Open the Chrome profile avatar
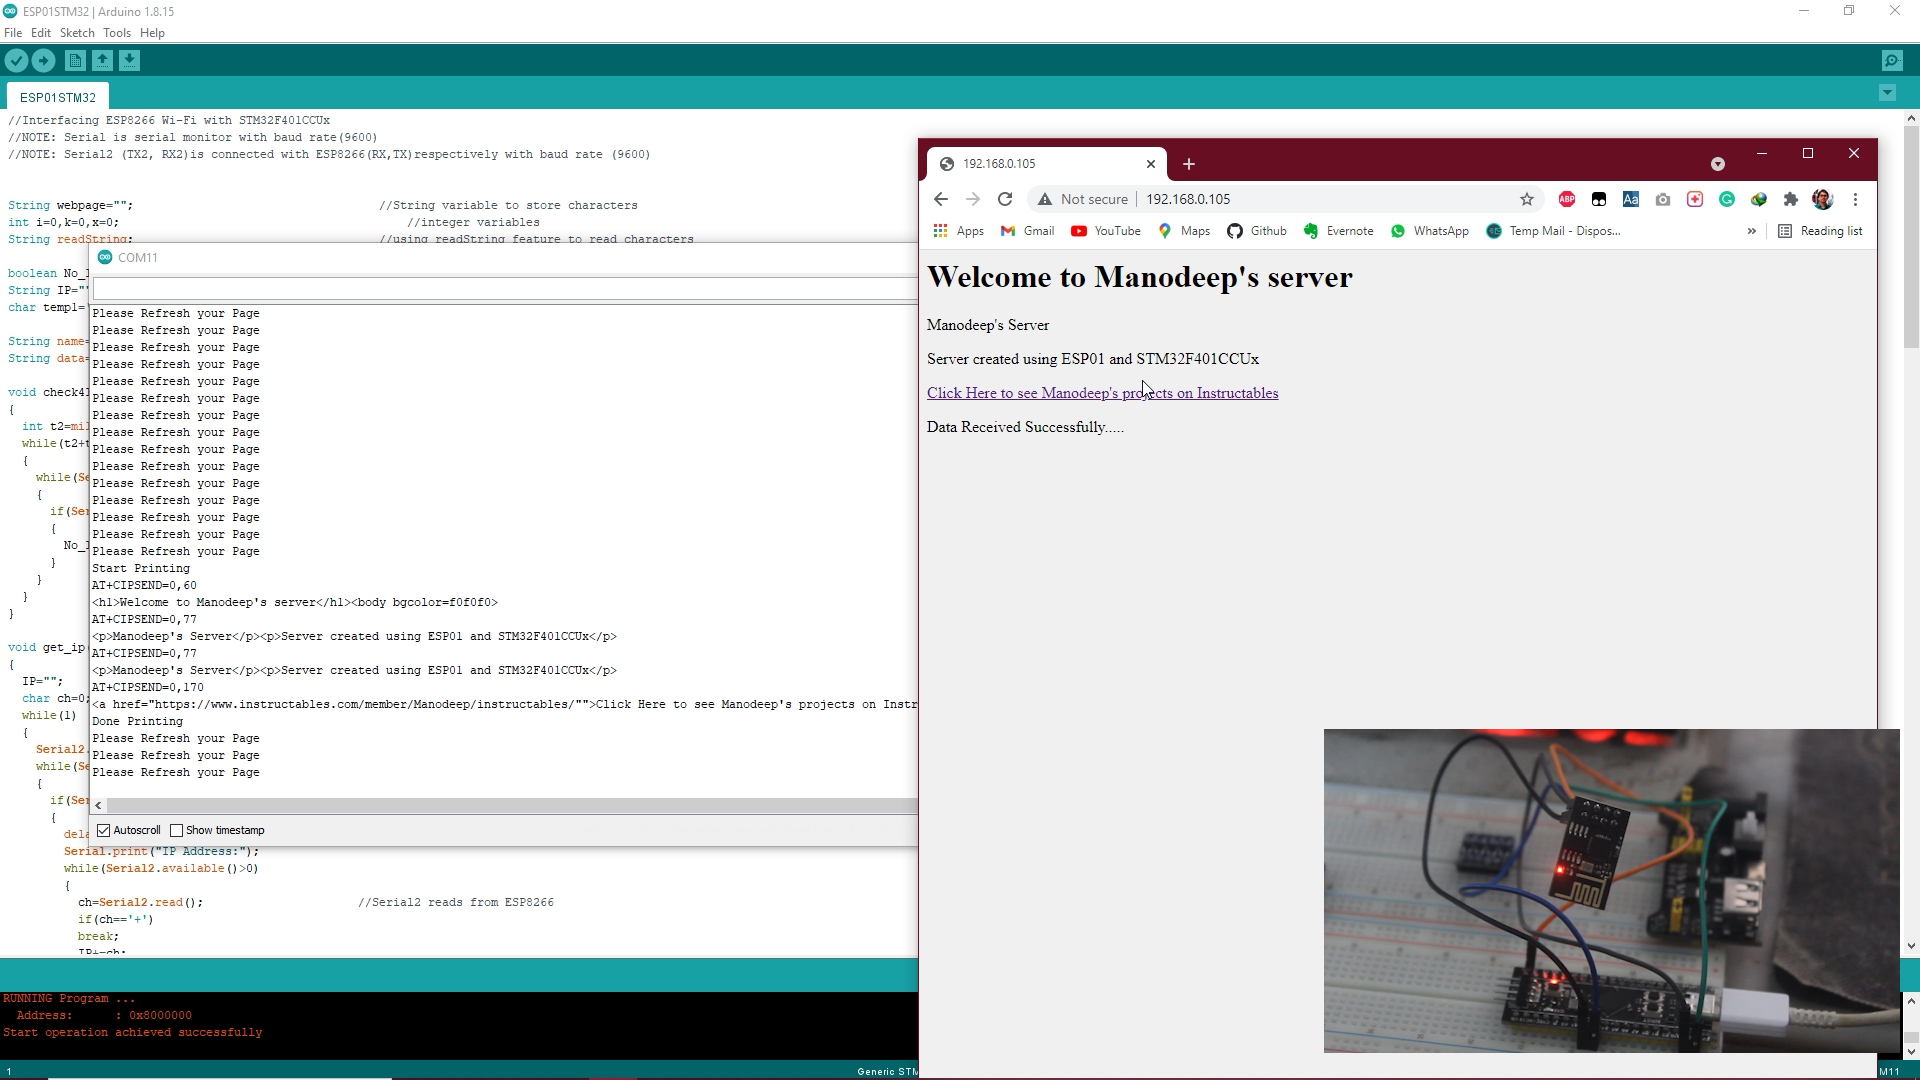1920x1080 pixels. point(1823,199)
